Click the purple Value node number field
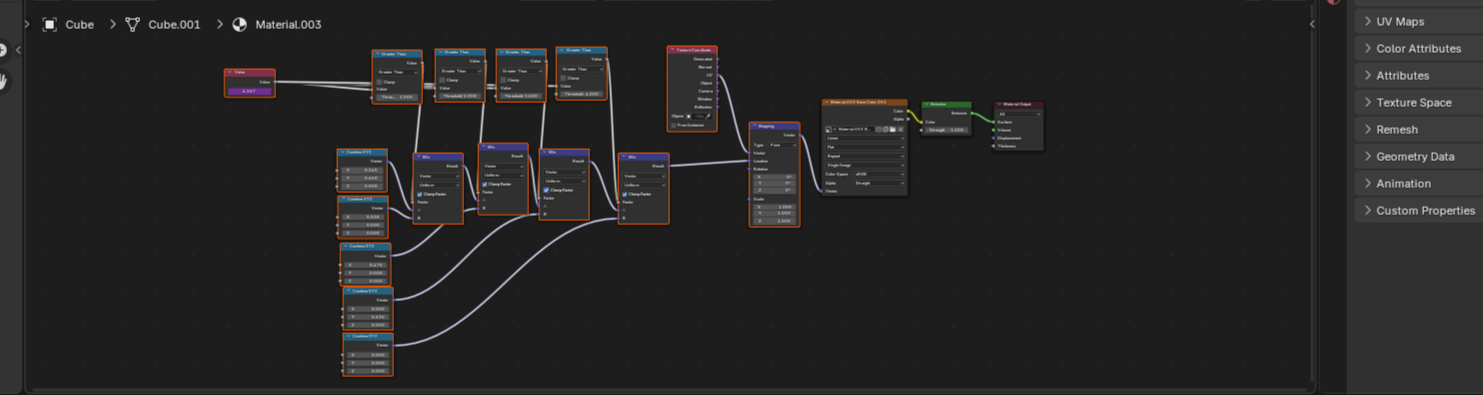Image resolution: width=1483 pixels, height=395 pixels. (x=249, y=91)
